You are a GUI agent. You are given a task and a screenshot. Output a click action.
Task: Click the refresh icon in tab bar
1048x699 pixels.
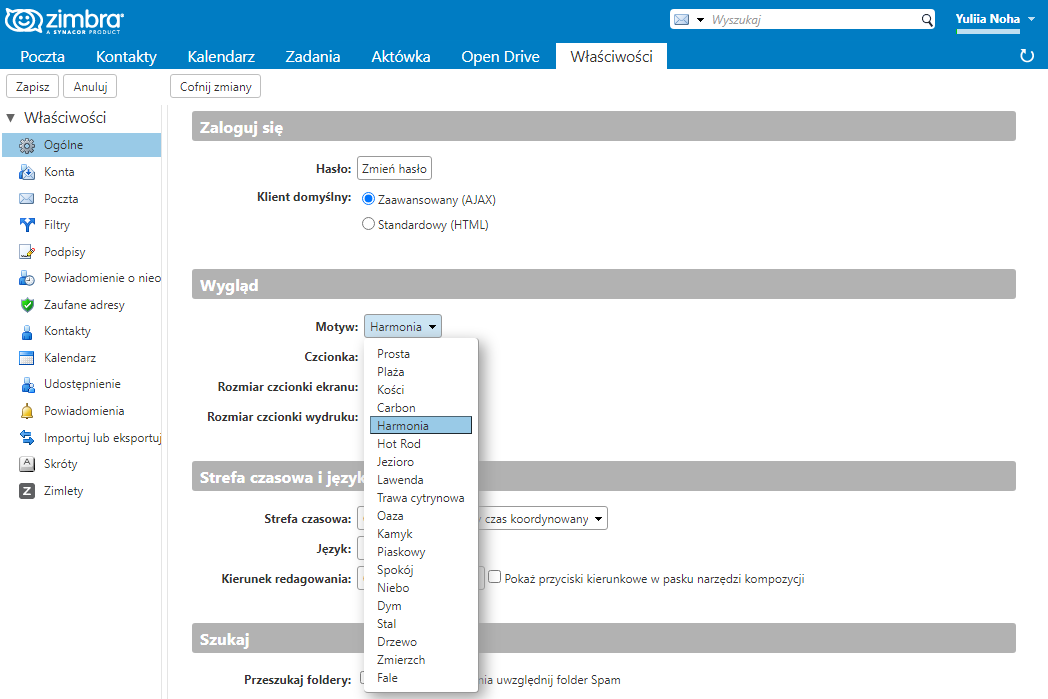coord(1026,56)
